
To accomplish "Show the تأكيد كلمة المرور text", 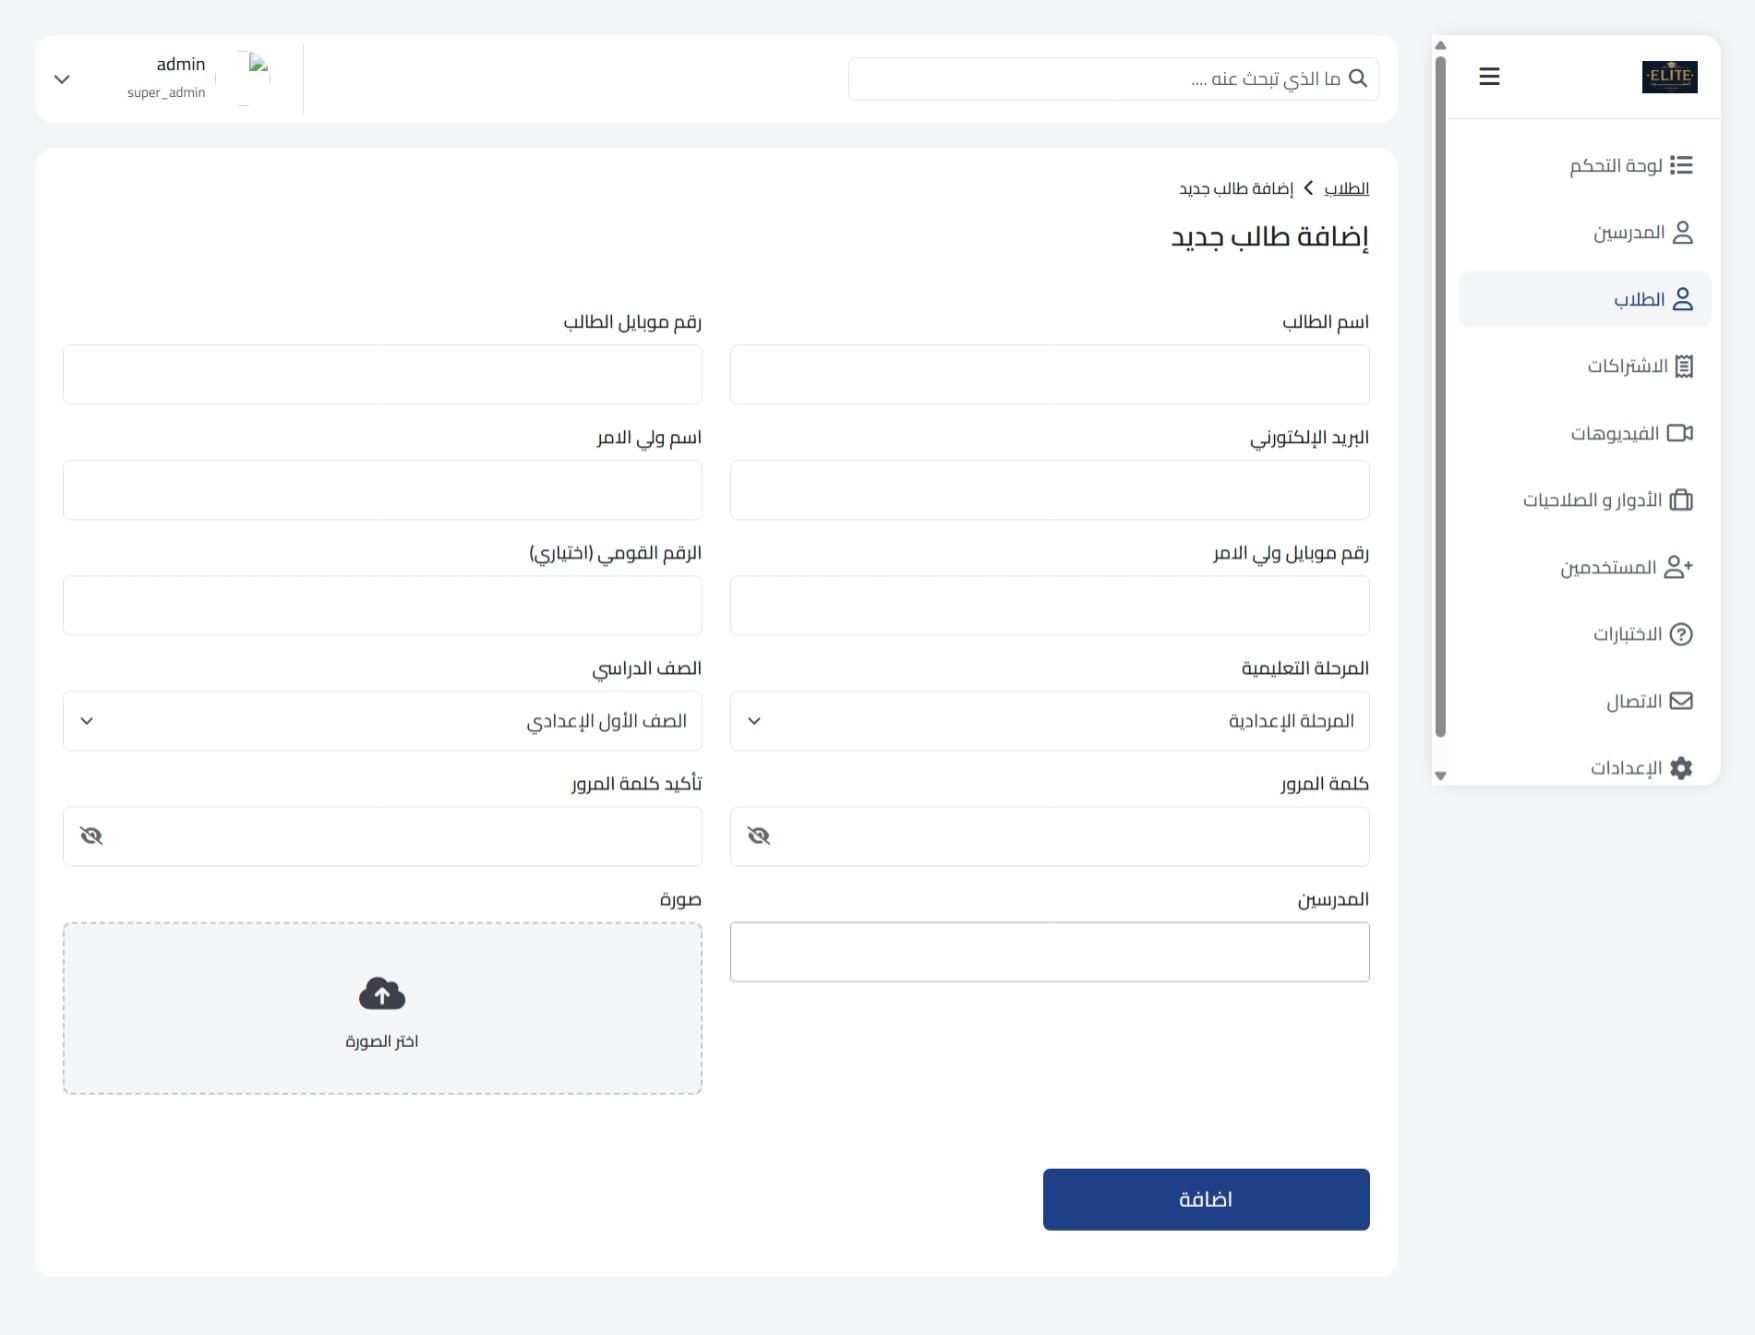I will (x=92, y=835).
